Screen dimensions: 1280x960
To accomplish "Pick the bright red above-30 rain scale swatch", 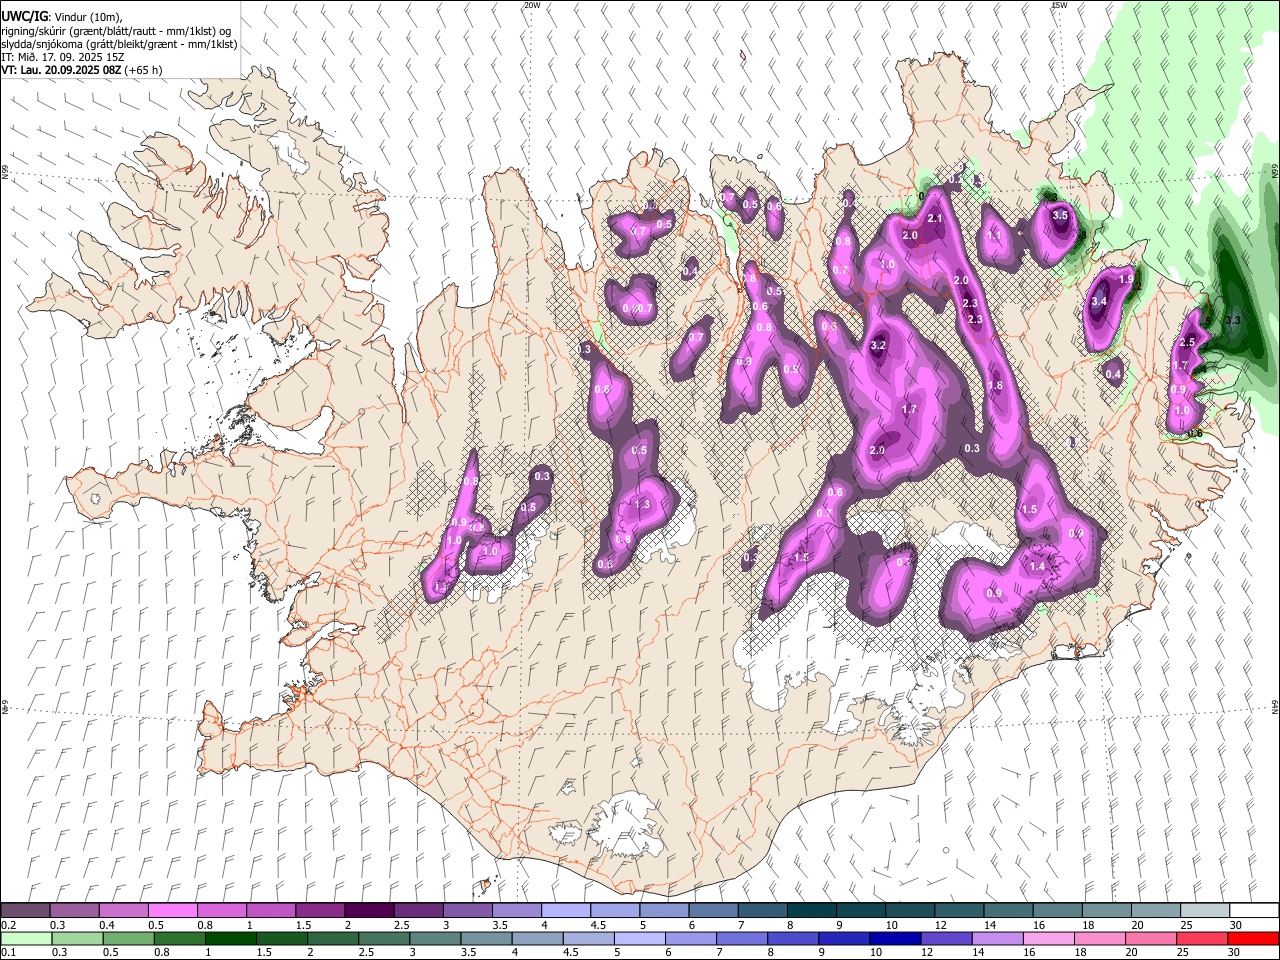I will click(x=1252, y=938).
